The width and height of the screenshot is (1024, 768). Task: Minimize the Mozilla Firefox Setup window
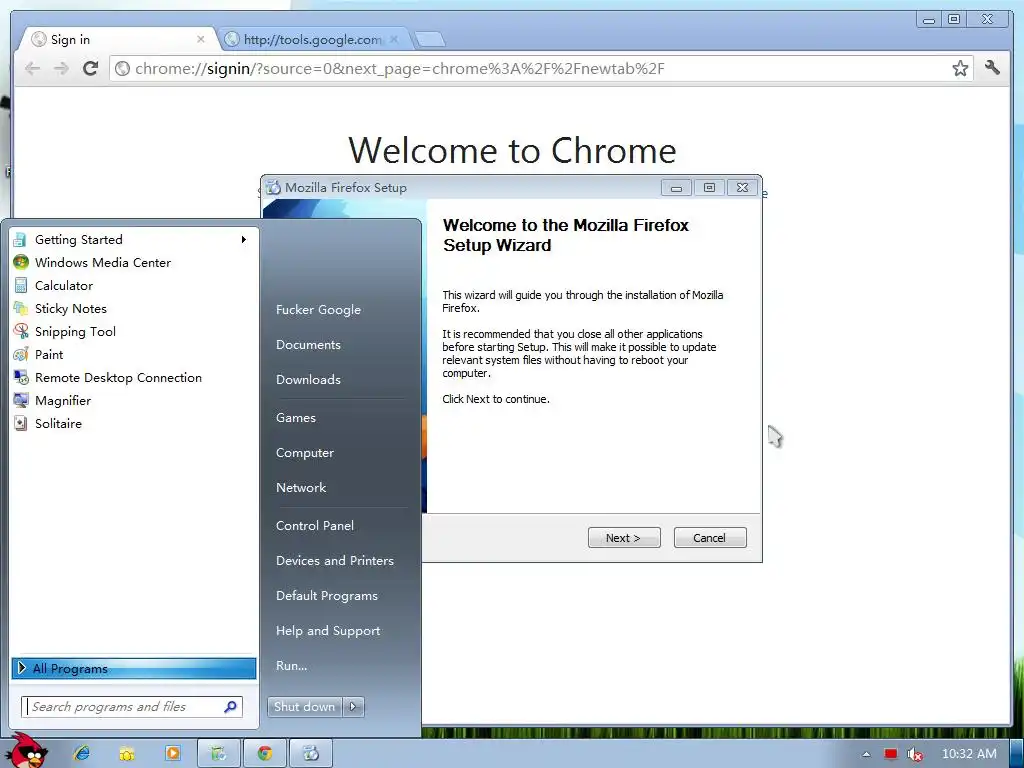[677, 188]
